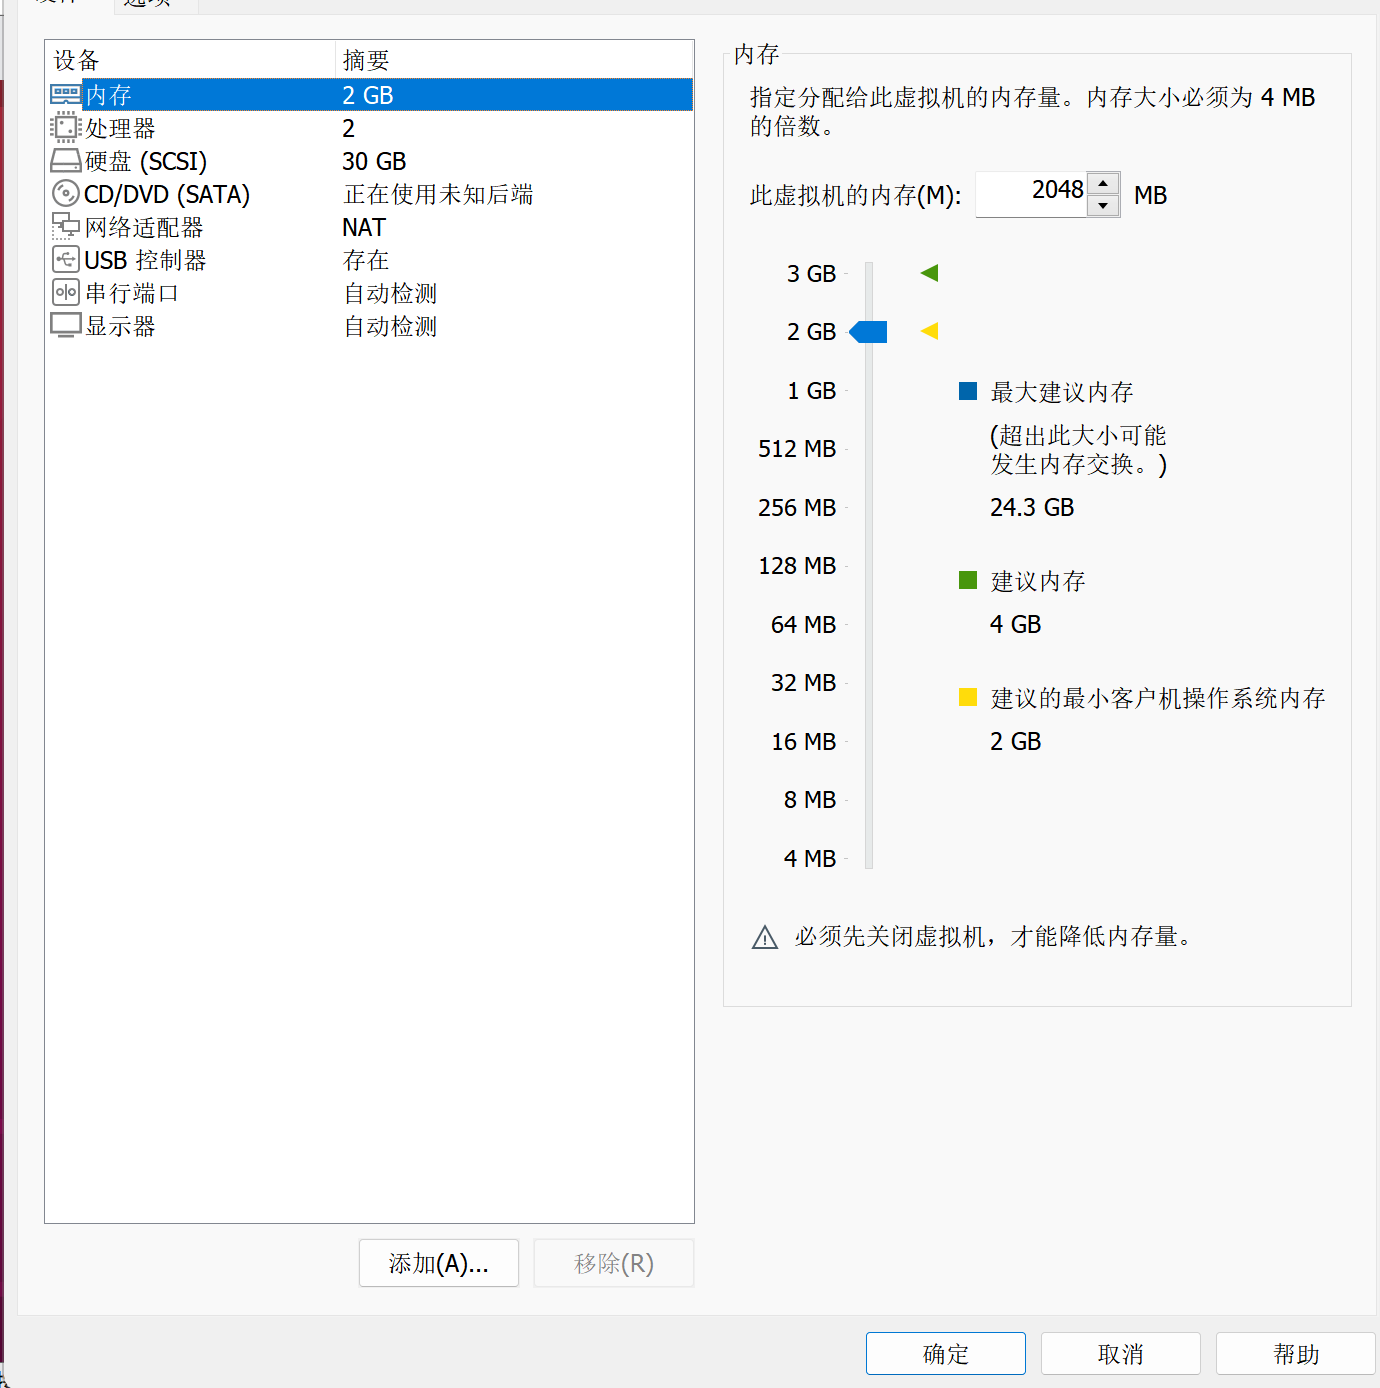
Task: Click the 添加(A) button
Action: tap(438, 1263)
